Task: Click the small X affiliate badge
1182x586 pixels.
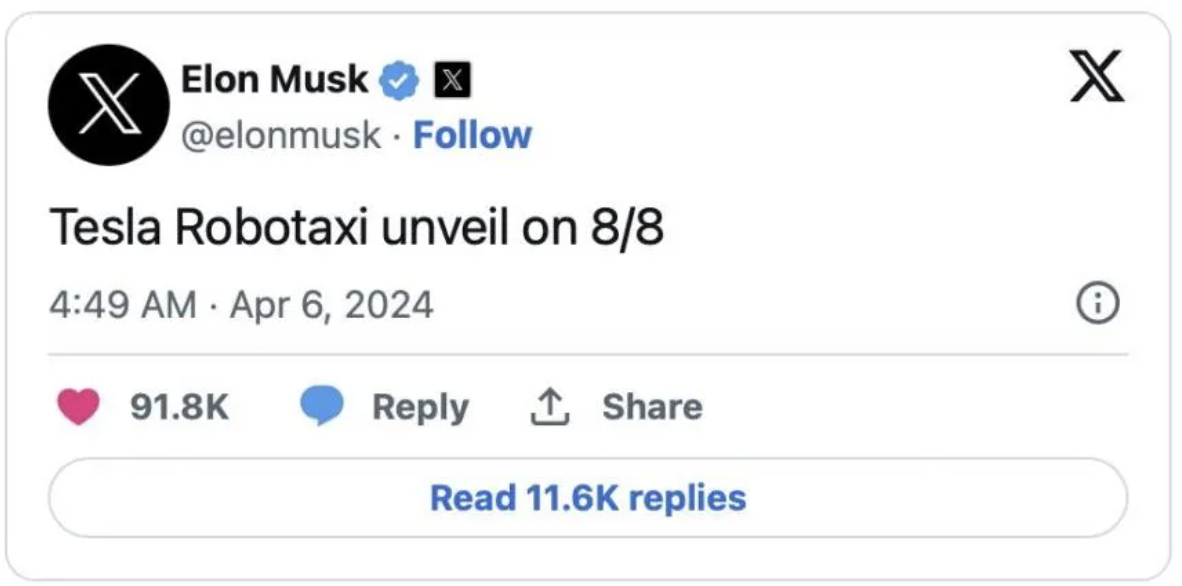Action: [452, 80]
